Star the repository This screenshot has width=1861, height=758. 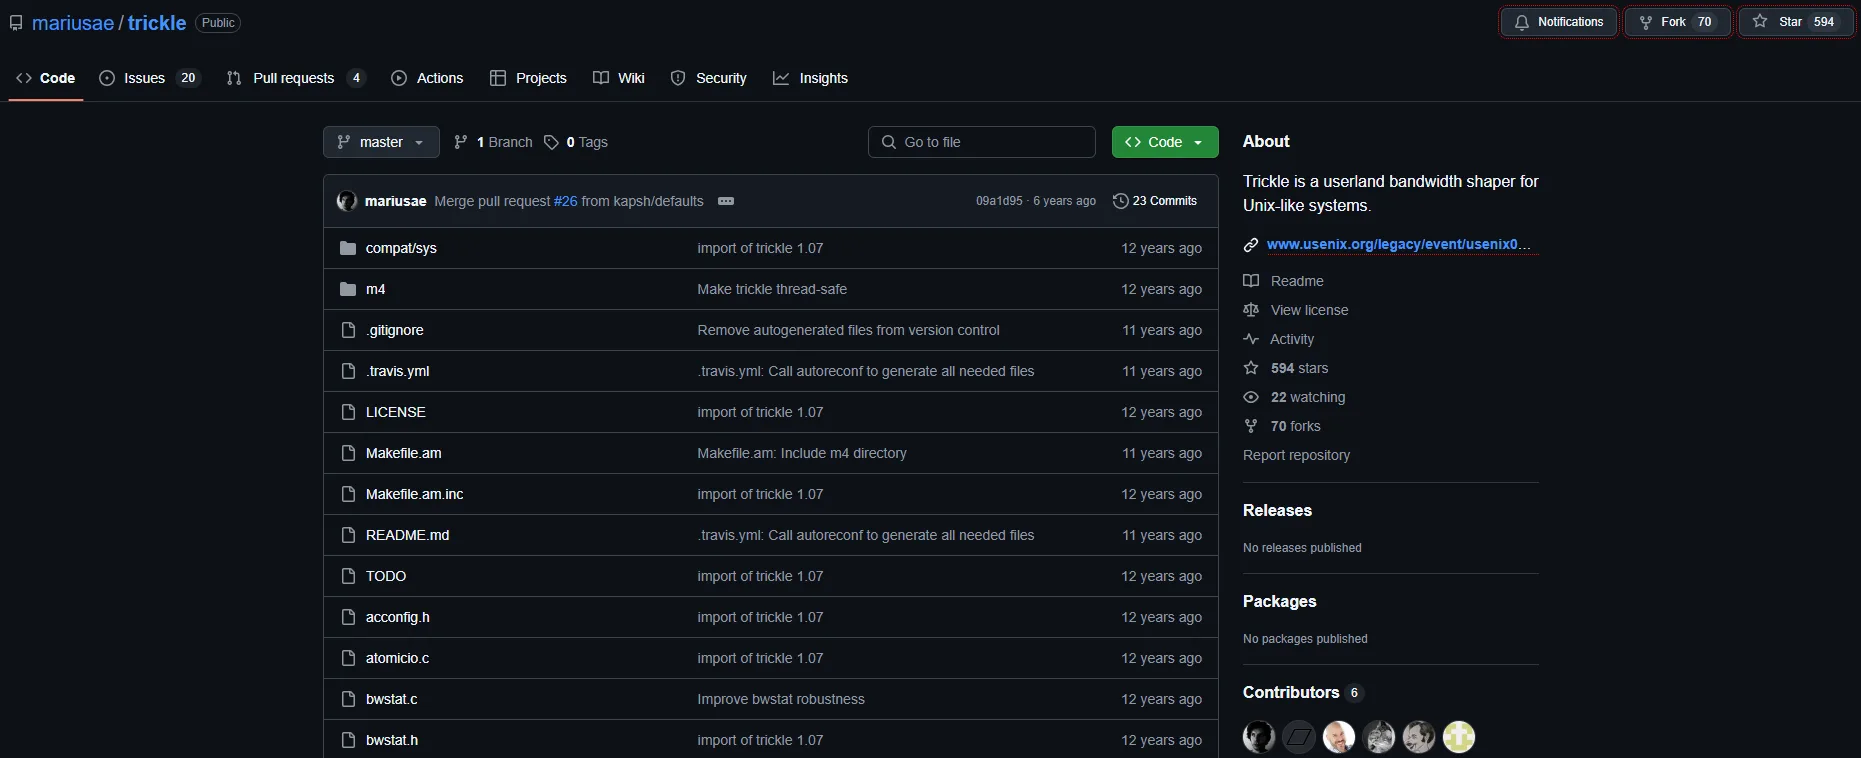click(1796, 22)
